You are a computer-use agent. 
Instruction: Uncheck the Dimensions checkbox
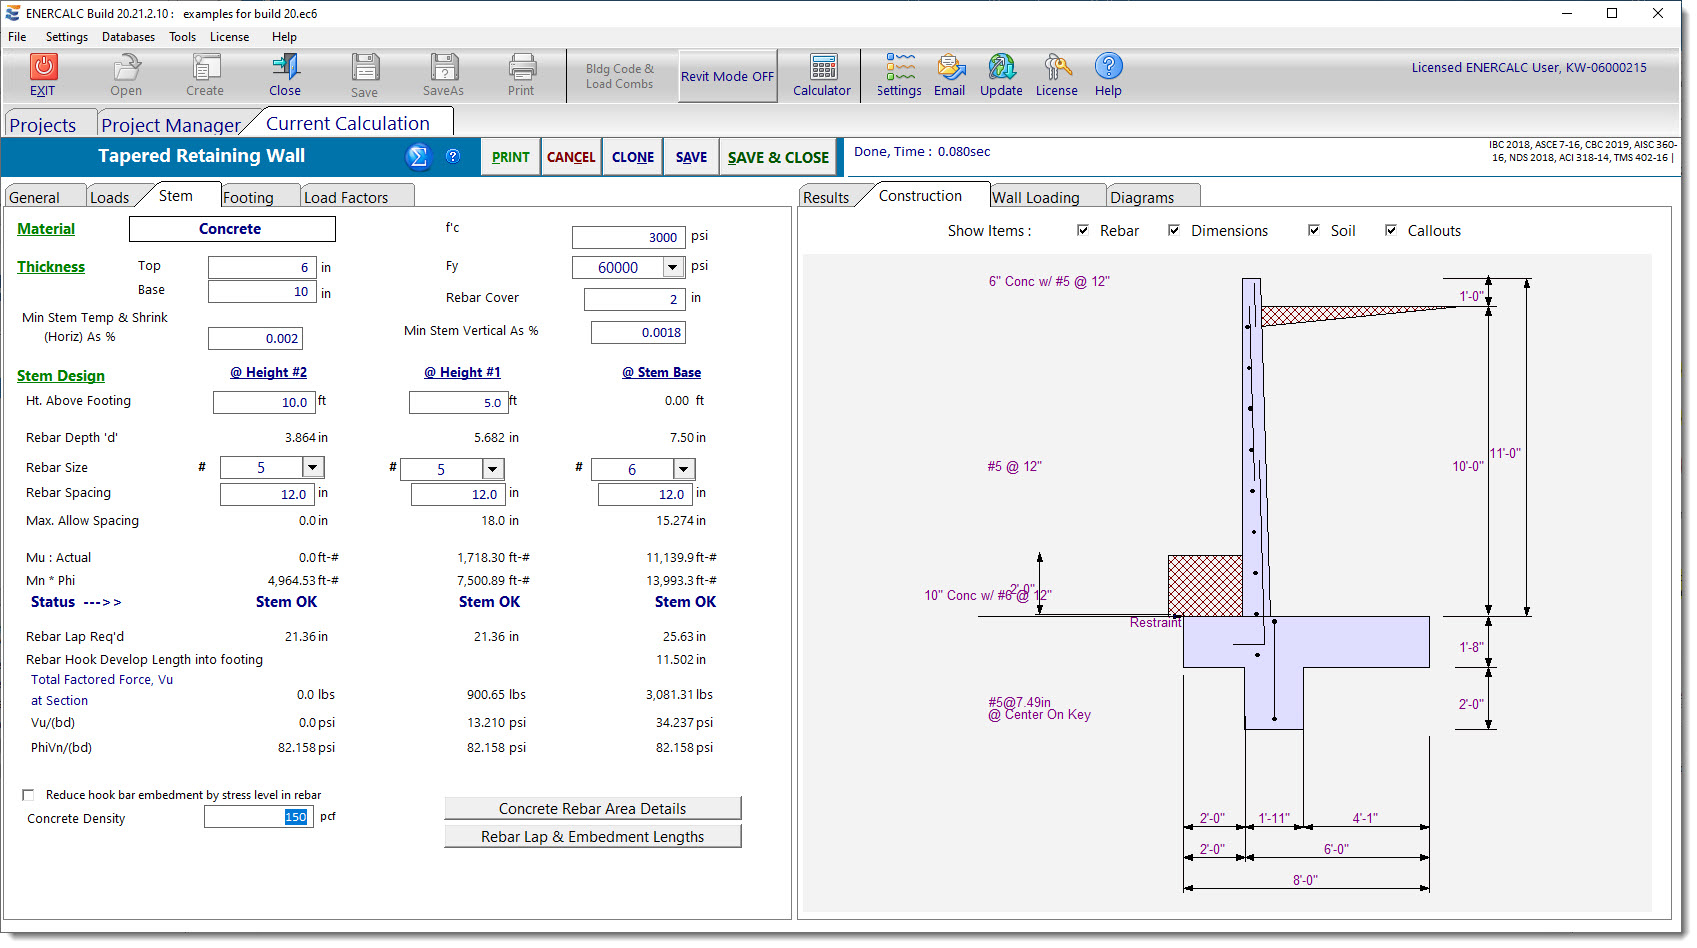(1174, 230)
